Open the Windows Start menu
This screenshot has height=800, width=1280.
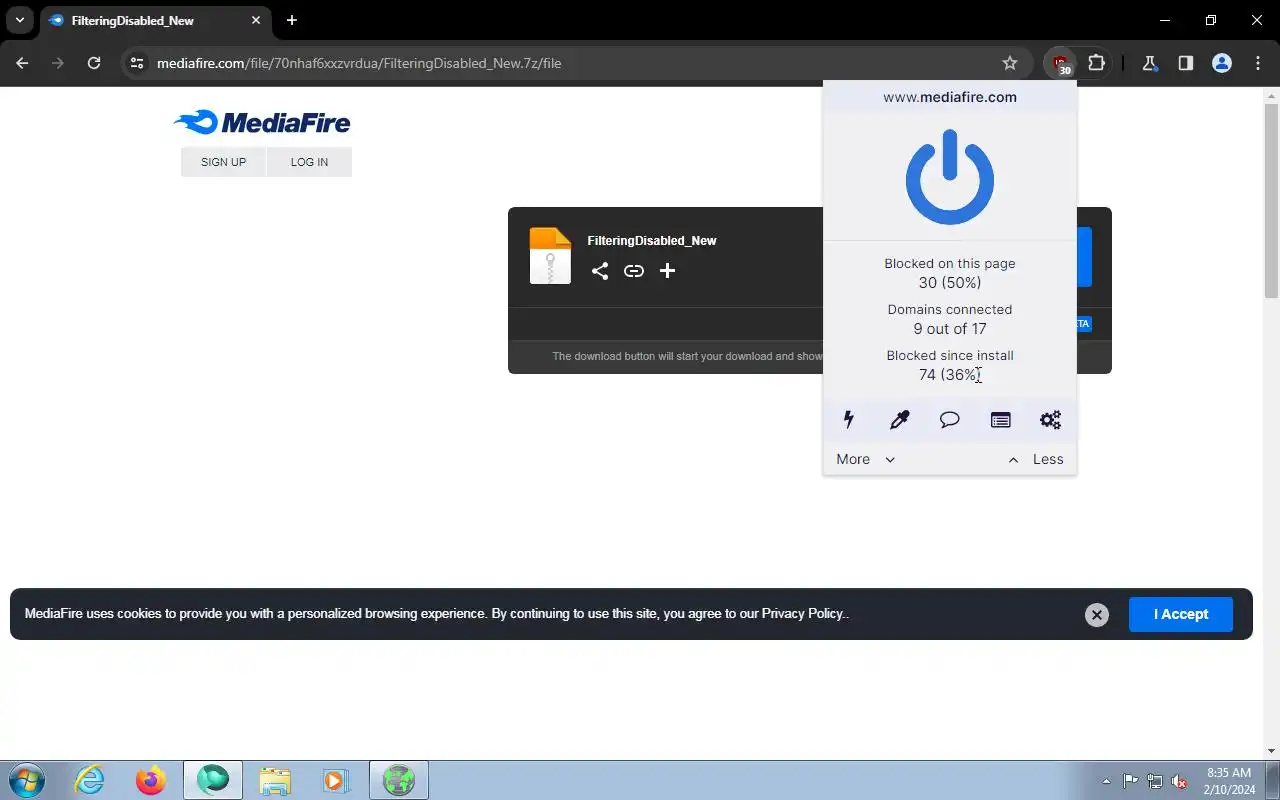27,780
